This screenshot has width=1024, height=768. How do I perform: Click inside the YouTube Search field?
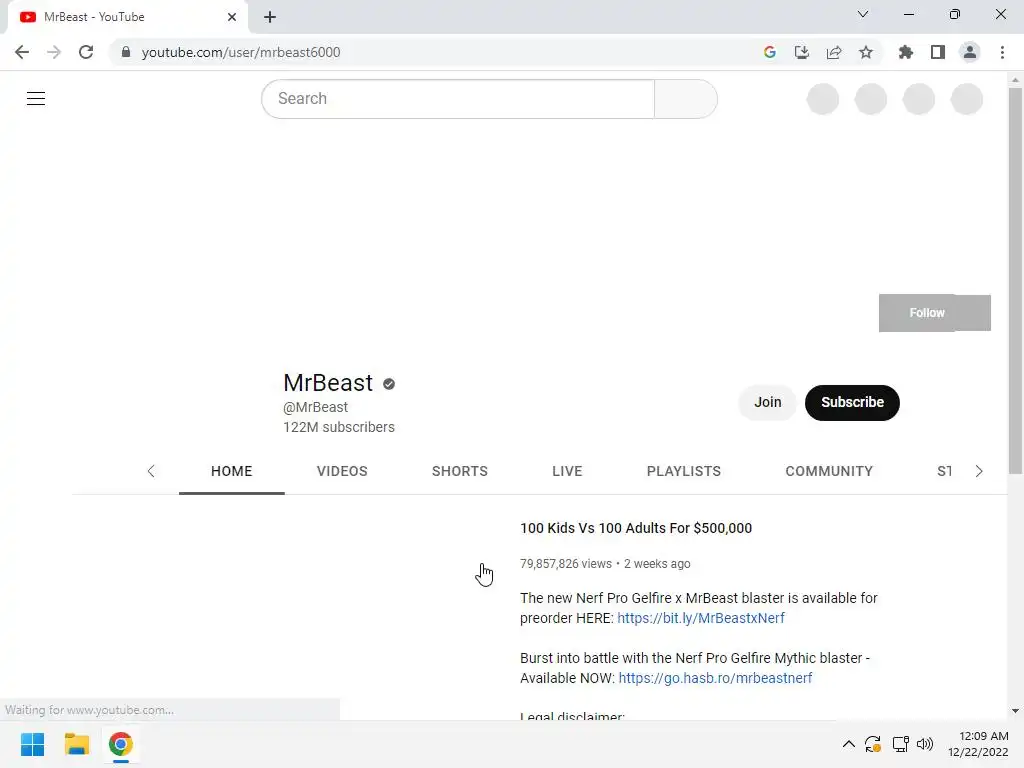tap(458, 99)
